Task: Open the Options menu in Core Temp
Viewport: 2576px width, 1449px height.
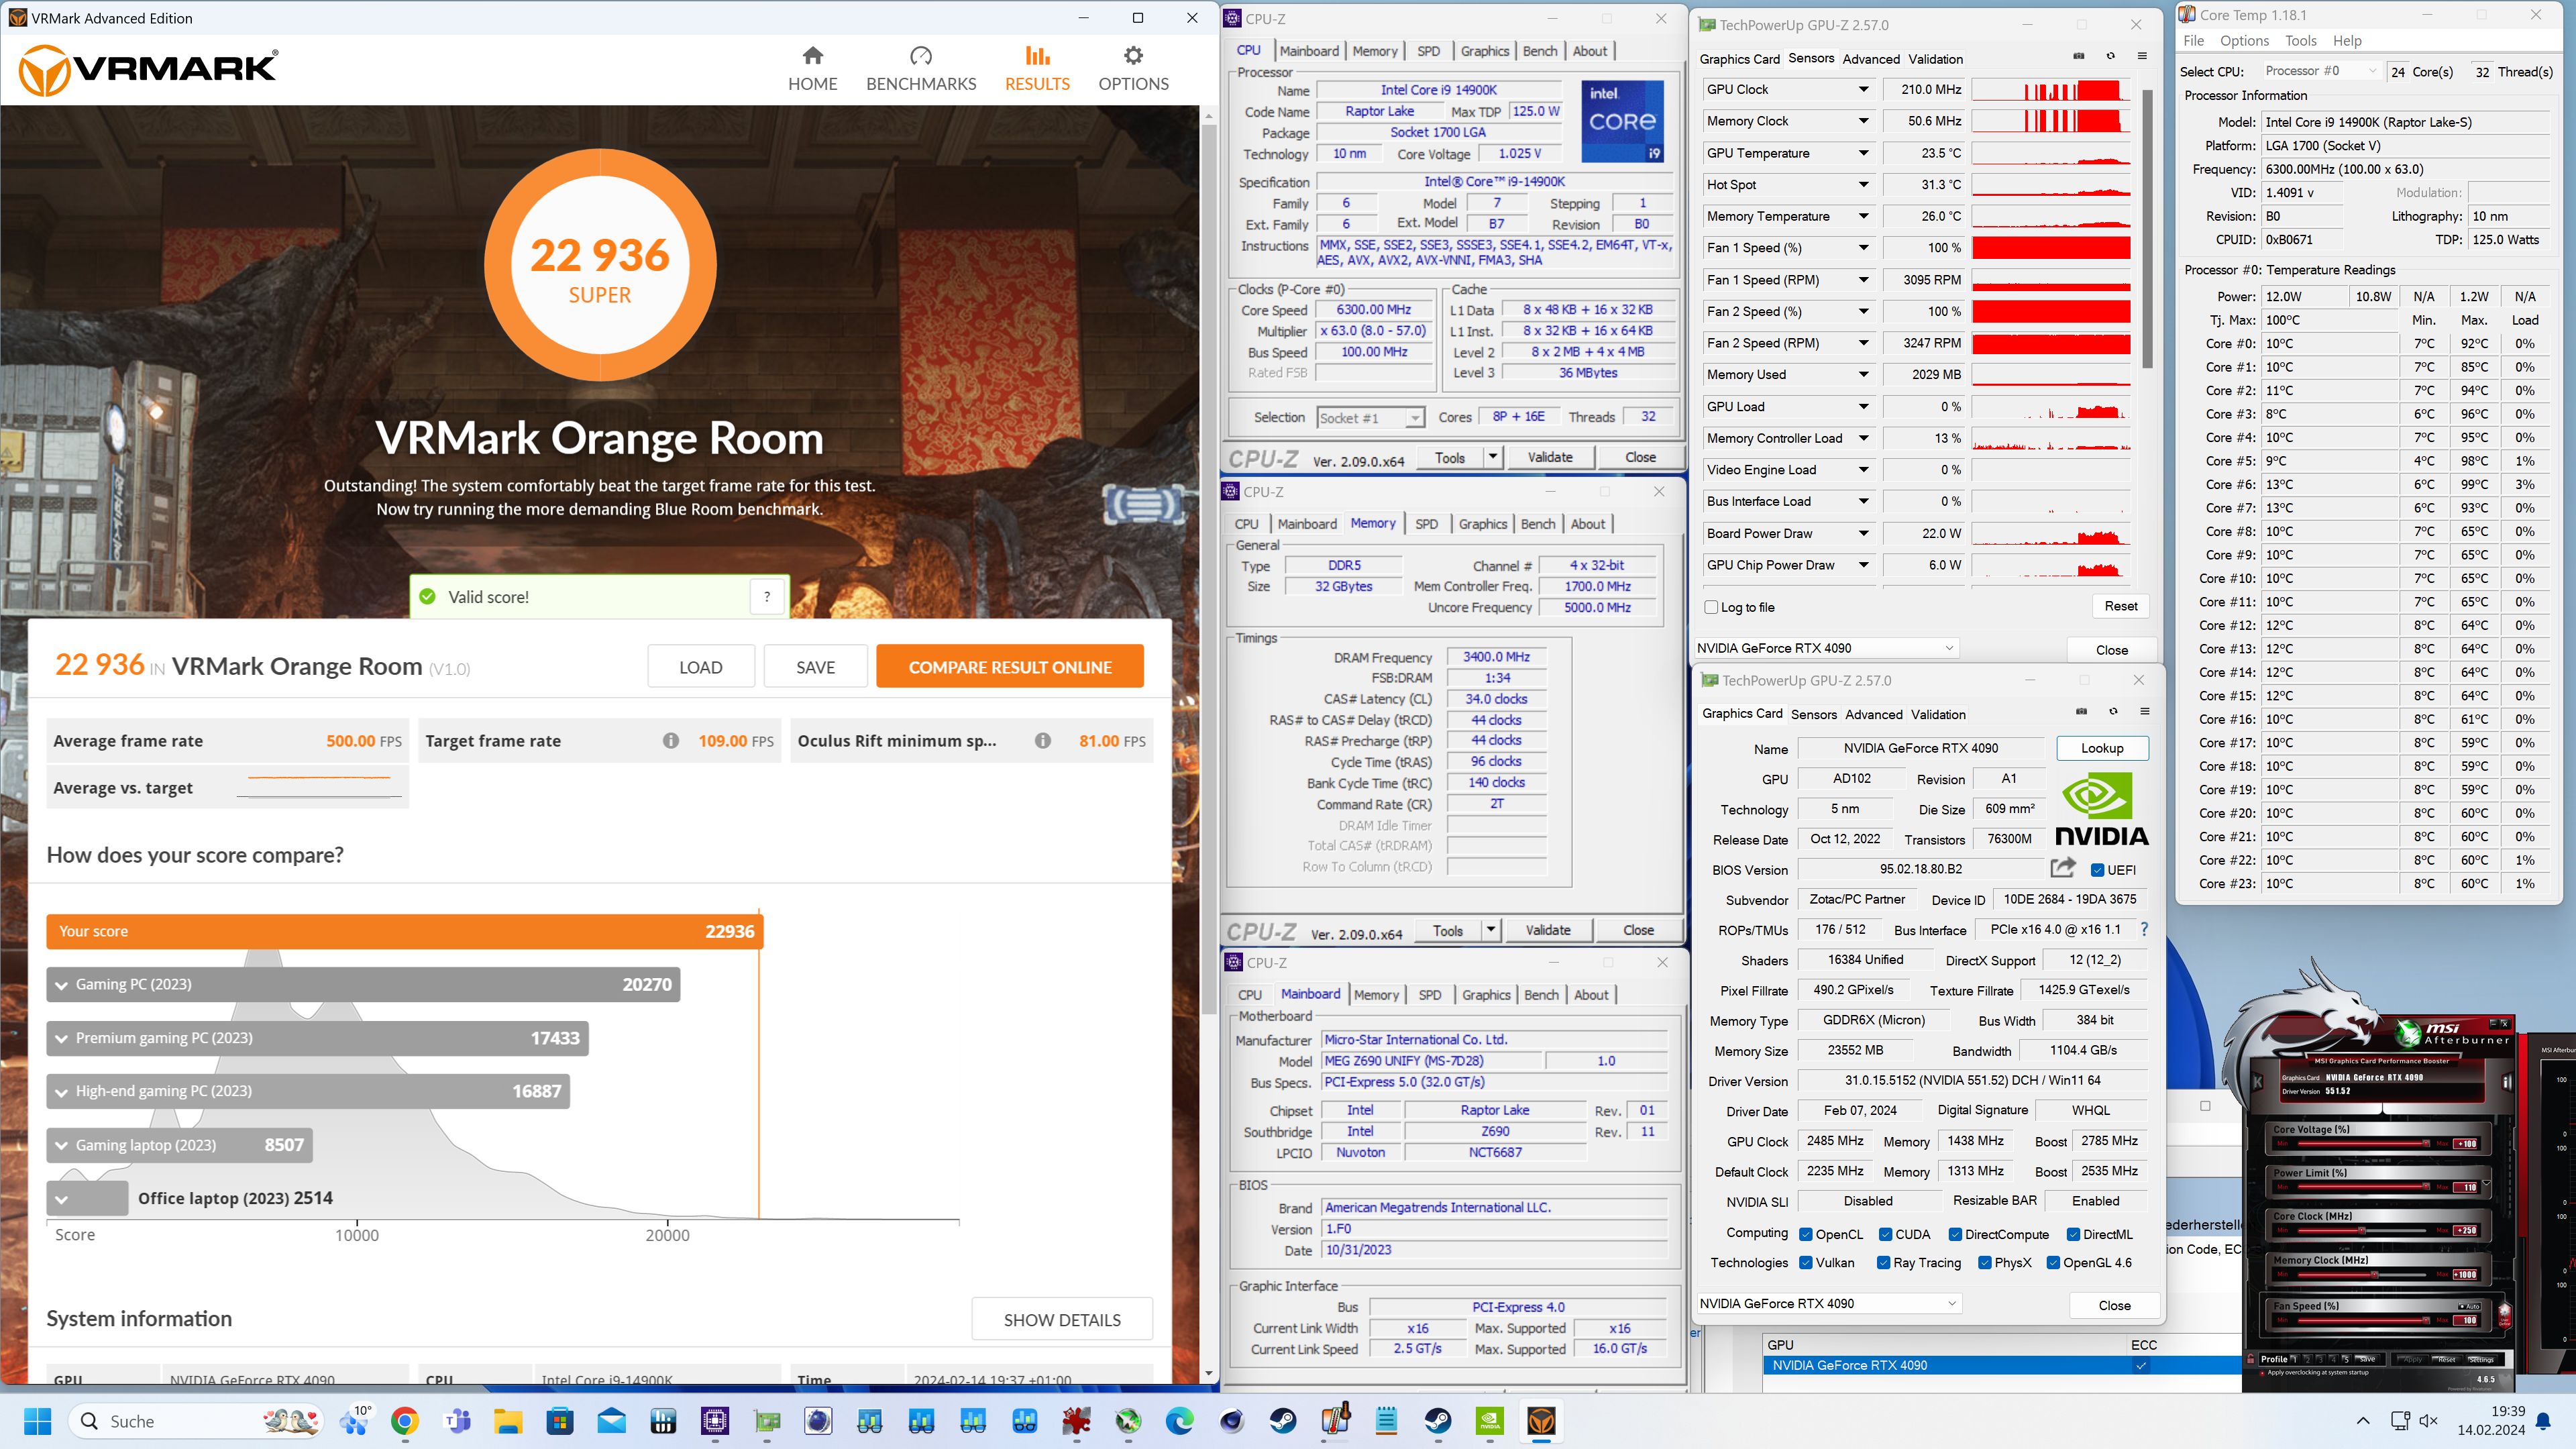Action: coord(2244,41)
